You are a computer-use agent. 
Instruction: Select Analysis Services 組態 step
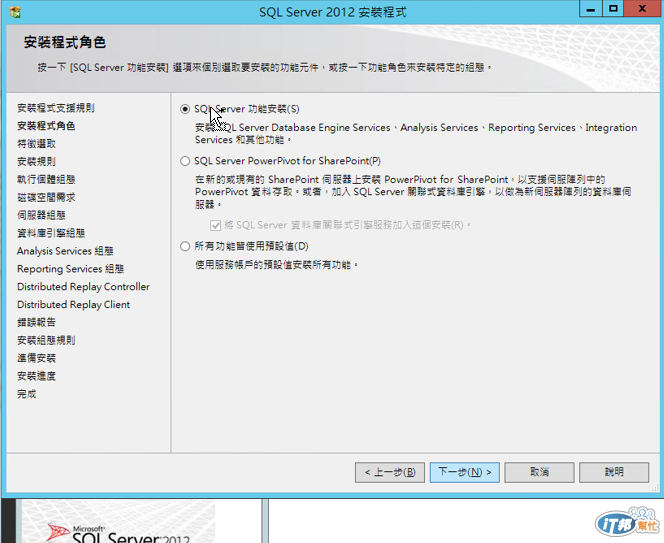[x=65, y=251]
